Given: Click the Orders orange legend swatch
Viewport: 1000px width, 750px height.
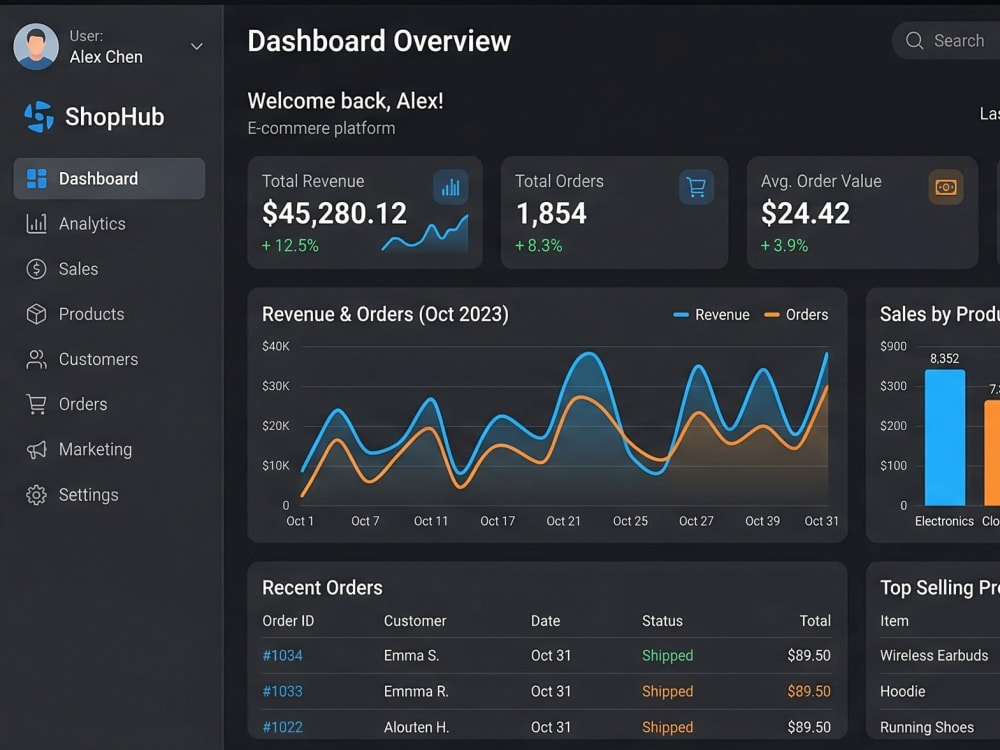Looking at the screenshot, I should (x=772, y=314).
